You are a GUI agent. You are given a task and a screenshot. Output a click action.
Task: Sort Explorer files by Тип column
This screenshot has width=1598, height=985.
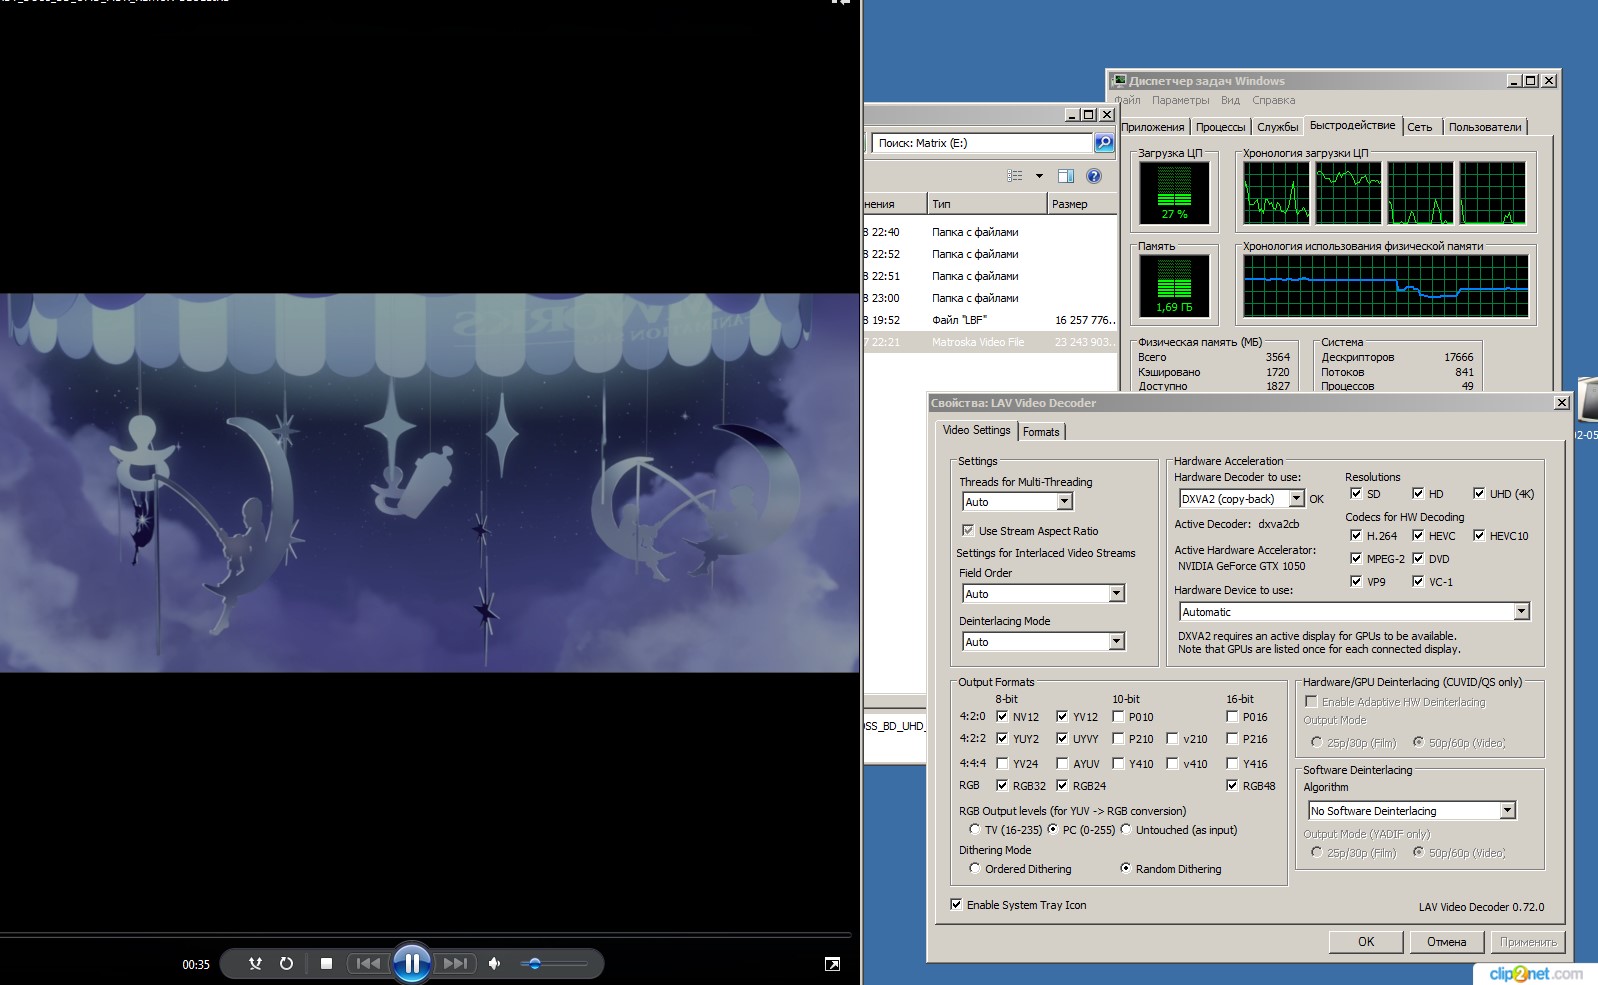pyautogui.click(x=987, y=204)
